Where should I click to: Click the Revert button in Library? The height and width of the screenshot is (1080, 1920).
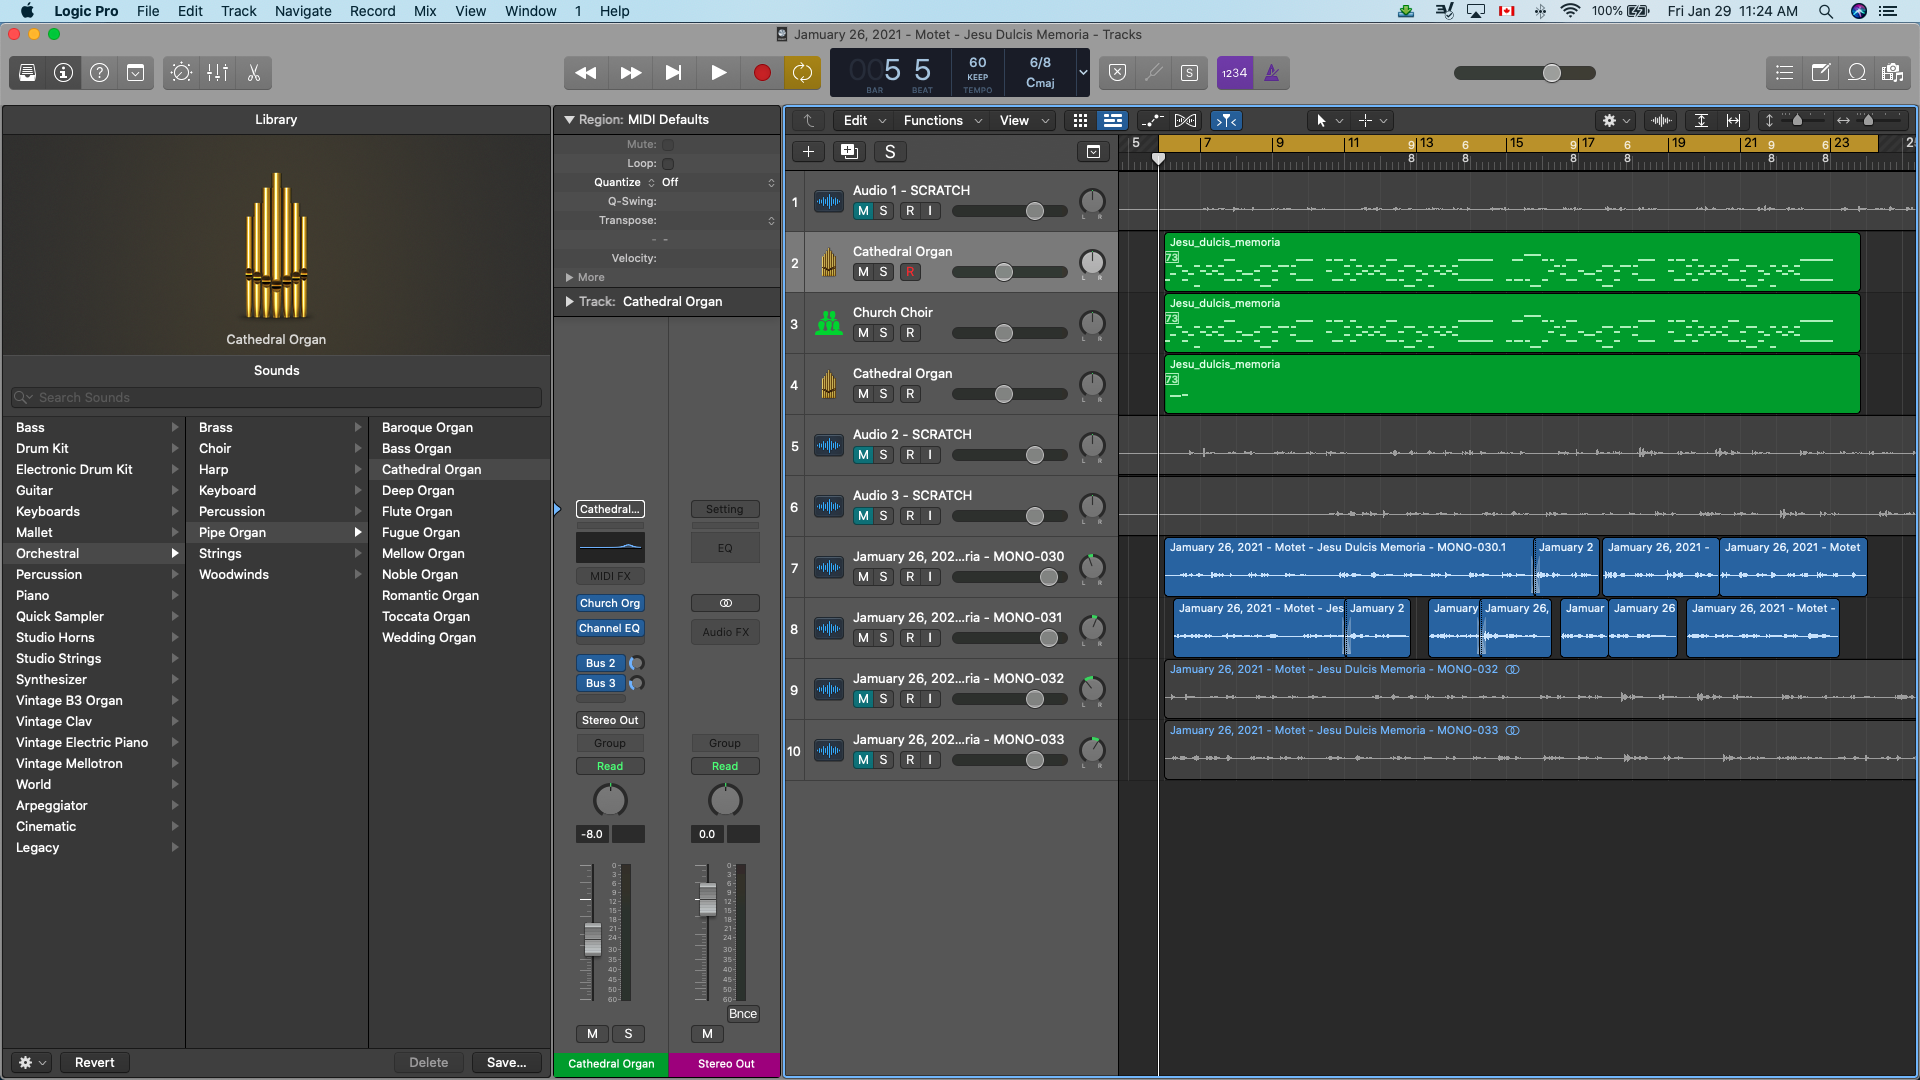pyautogui.click(x=94, y=1063)
